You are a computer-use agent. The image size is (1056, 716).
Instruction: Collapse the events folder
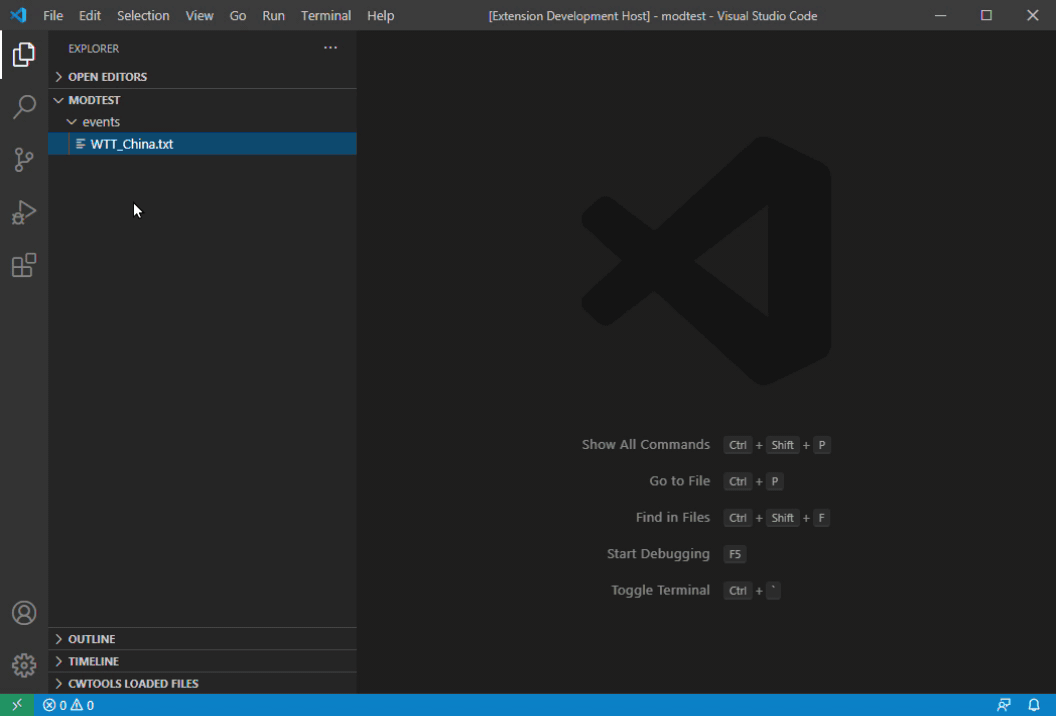pos(202,122)
